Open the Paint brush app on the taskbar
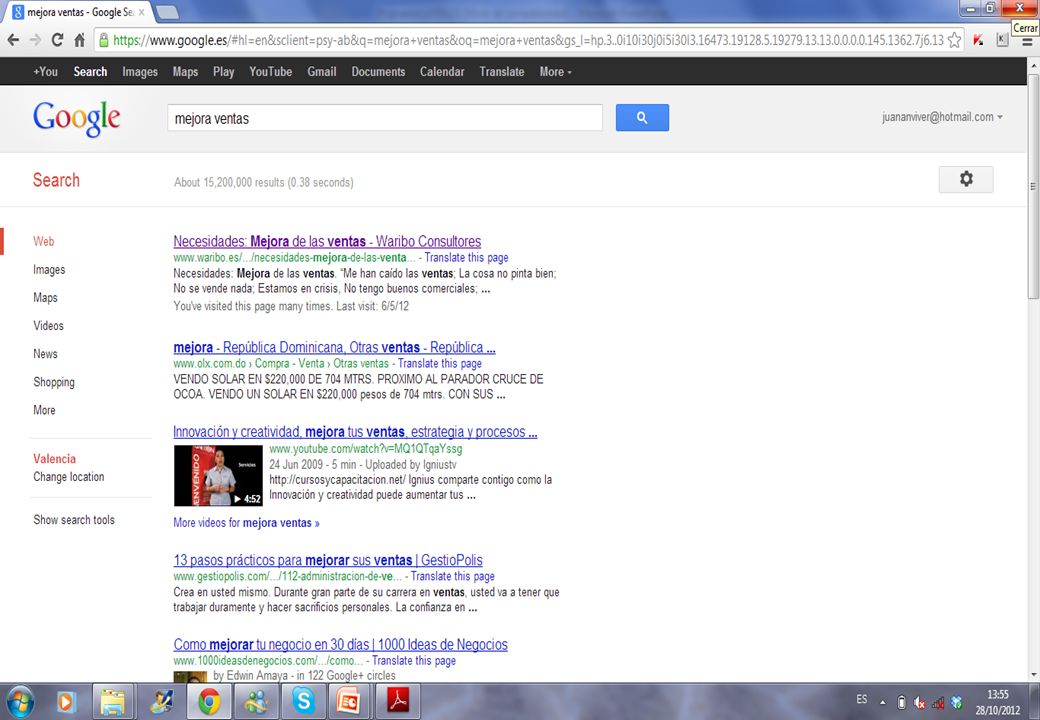The width and height of the screenshot is (1040, 720). tap(161, 701)
